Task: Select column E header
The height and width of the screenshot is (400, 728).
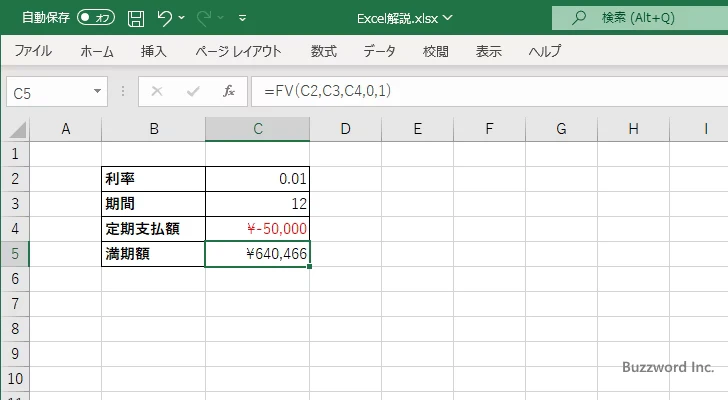Action: pyautogui.click(x=417, y=129)
